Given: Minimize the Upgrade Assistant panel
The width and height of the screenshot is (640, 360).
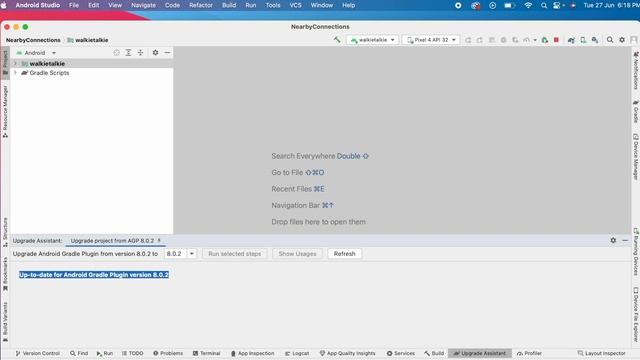Looking at the screenshot, I should coord(625,240).
